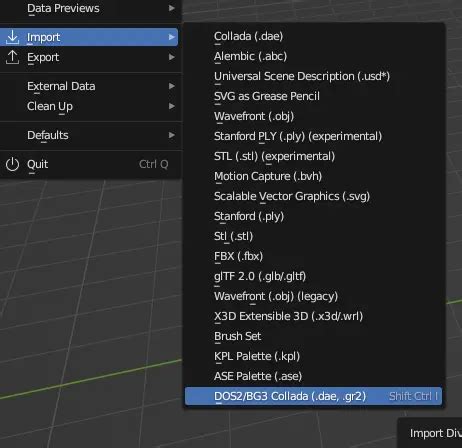
Task: Expand the Data Previews submenu arrow
Action: point(172,8)
